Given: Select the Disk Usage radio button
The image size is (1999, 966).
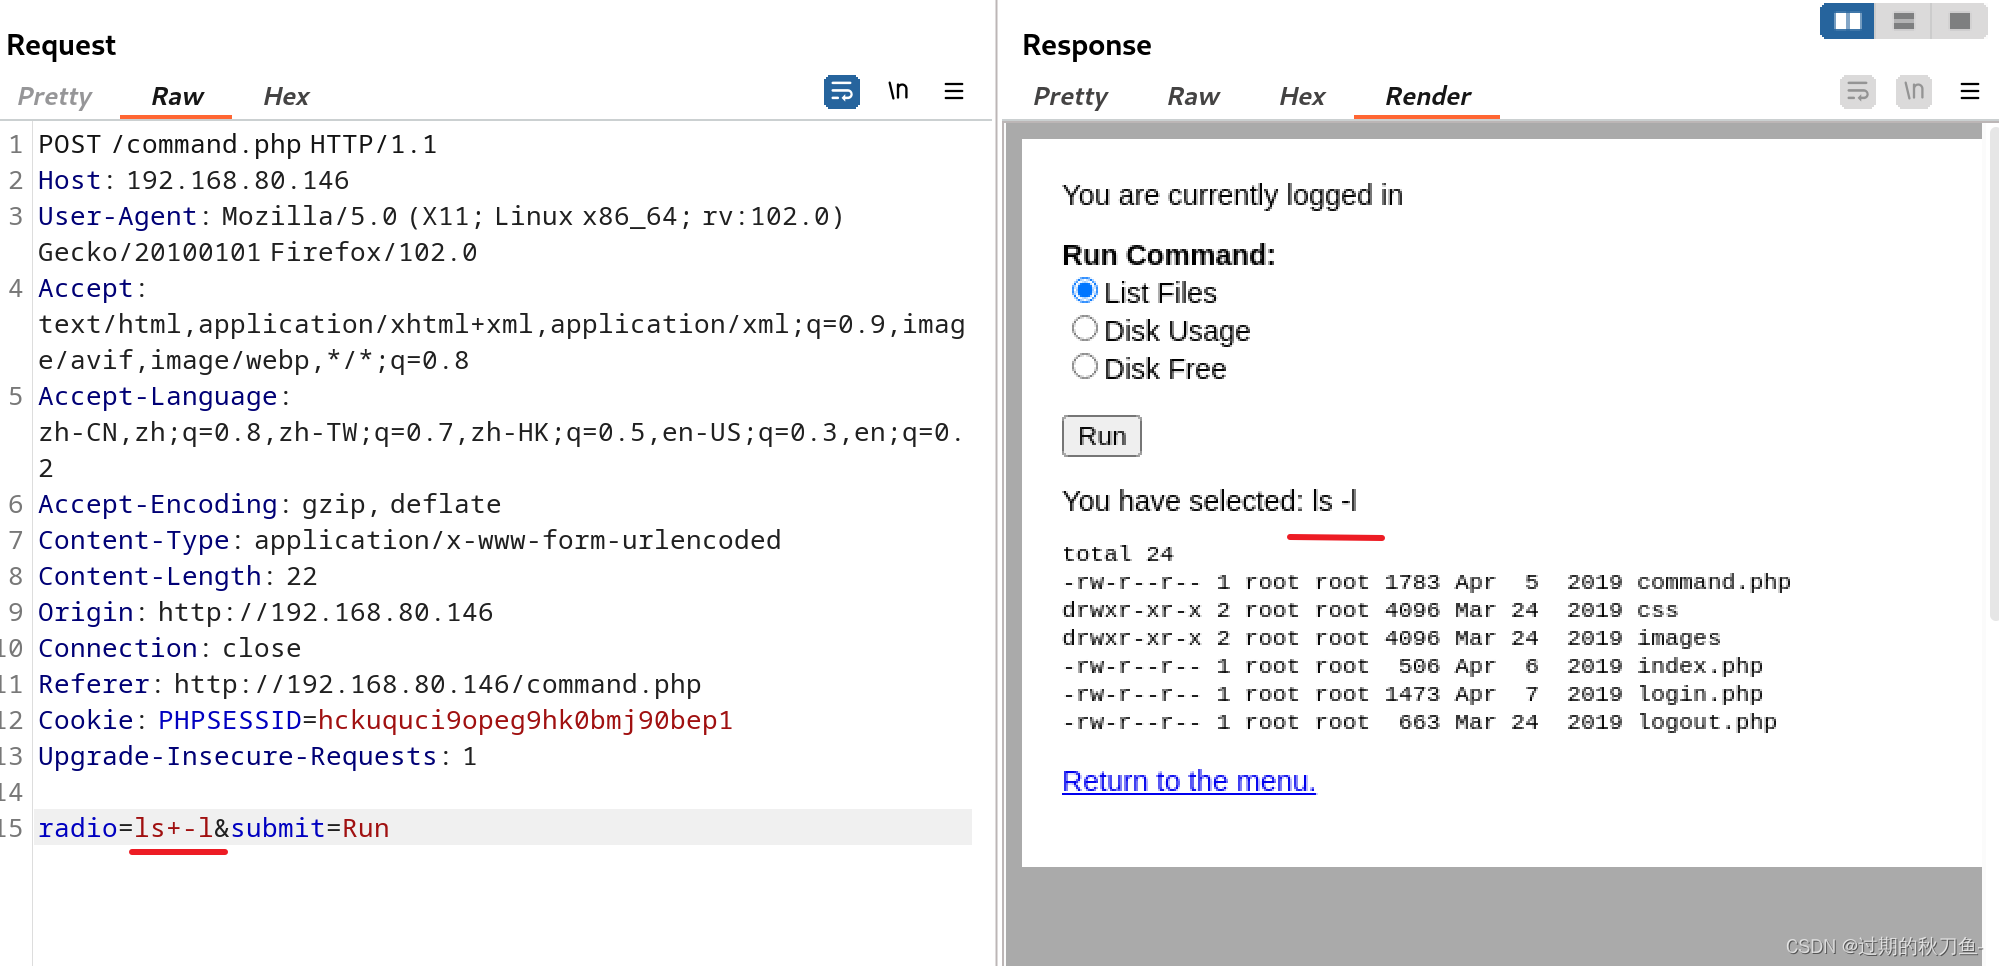Looking at the screenshot, I should pyautogui.click(x=1084, y=329).
